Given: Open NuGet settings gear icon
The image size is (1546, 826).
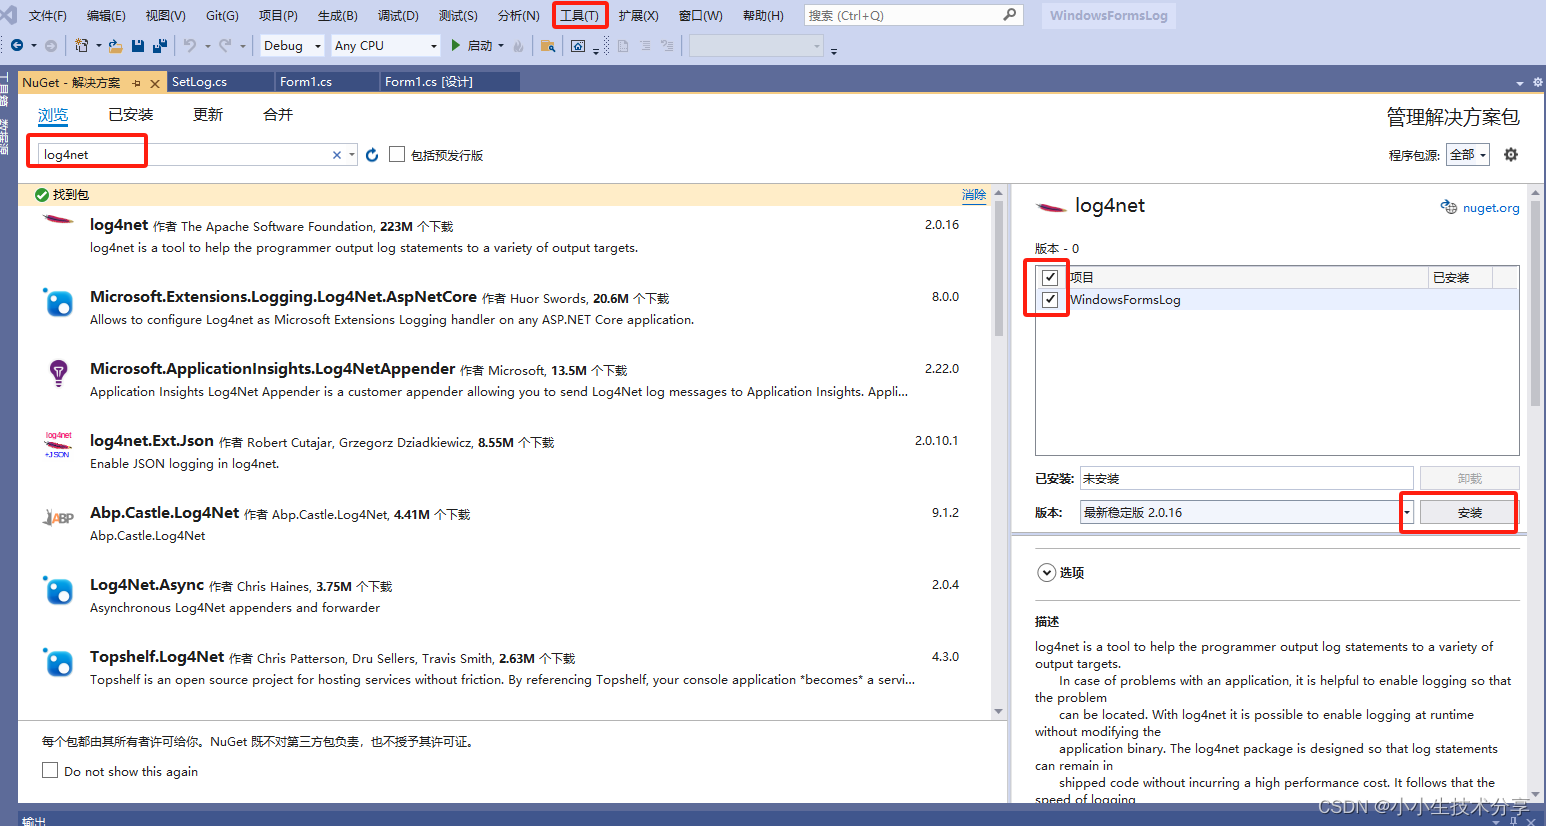Looking at the screenshot, I should coord(1511,154).
